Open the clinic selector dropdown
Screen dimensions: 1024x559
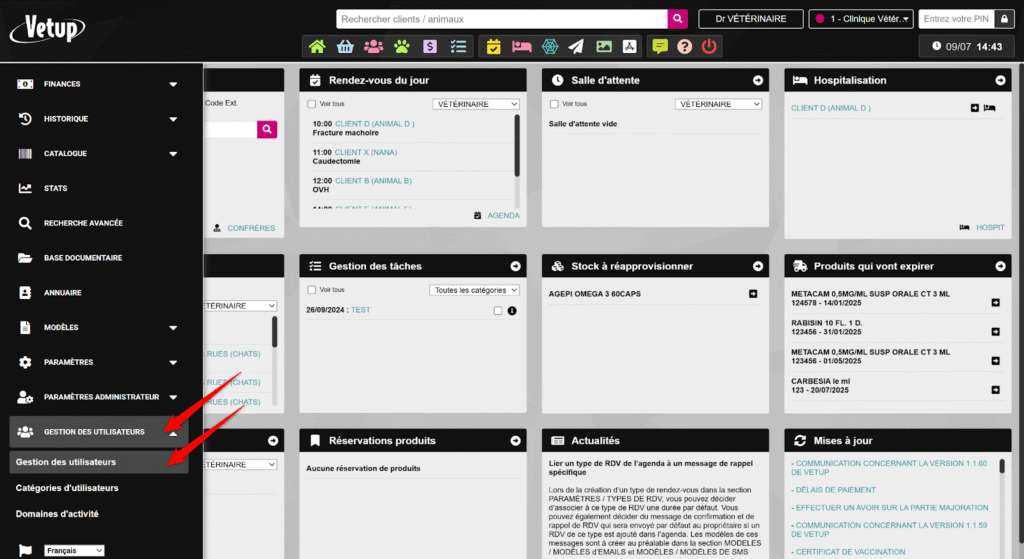(x=861, y=19)
